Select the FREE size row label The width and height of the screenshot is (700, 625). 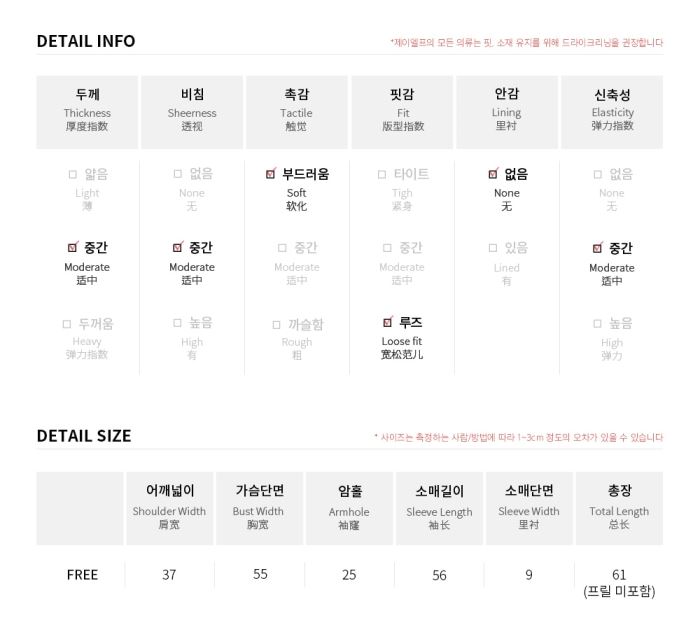click(x=82, y=575)
